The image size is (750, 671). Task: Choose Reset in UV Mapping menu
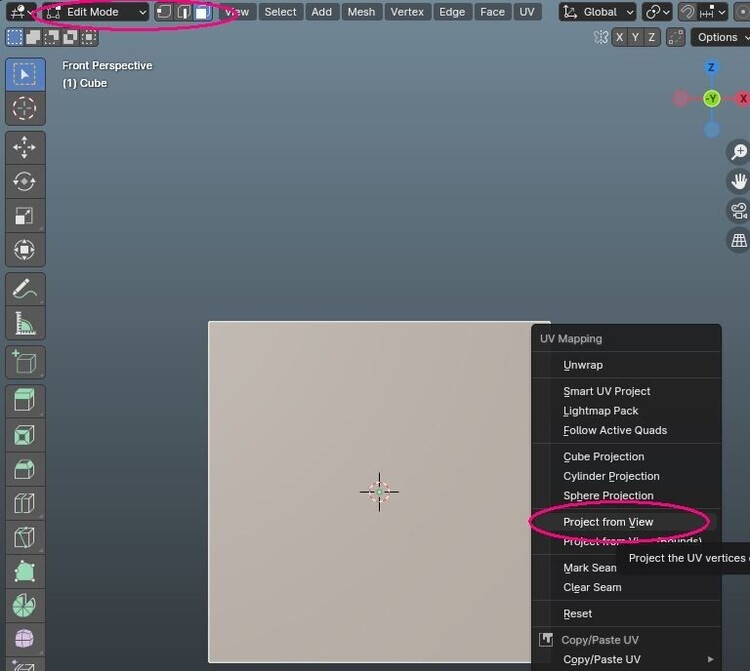tap(626, 614)
